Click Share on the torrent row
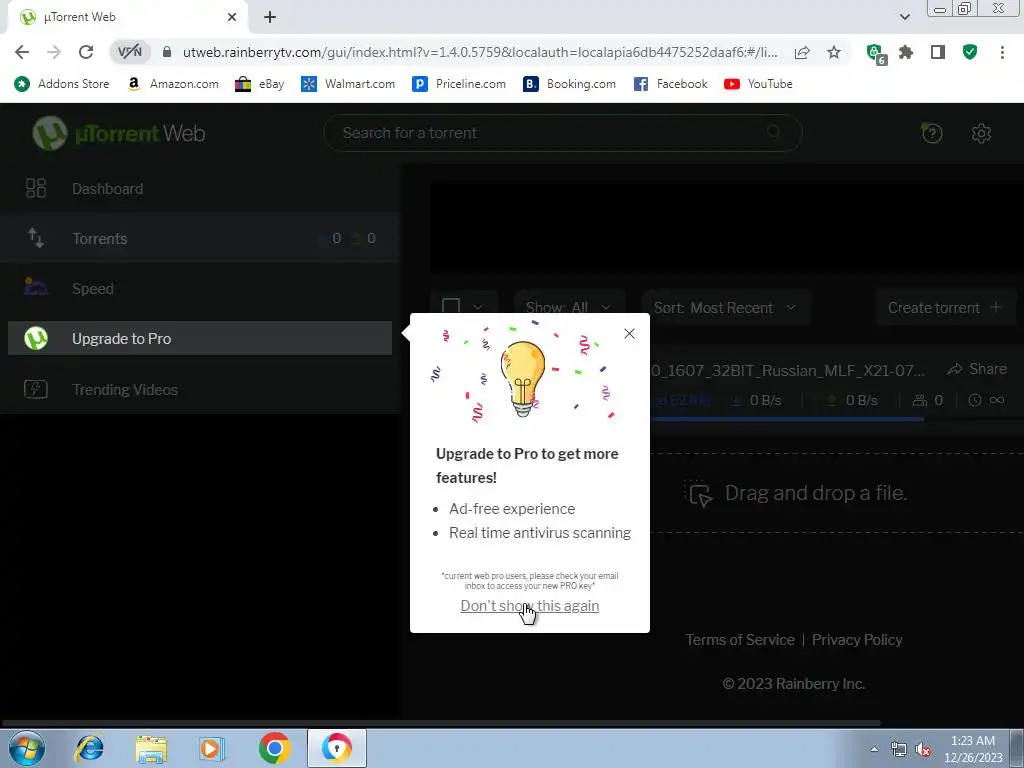The width and height of the screenshot is (1024, 768). (x=977, y=369)
